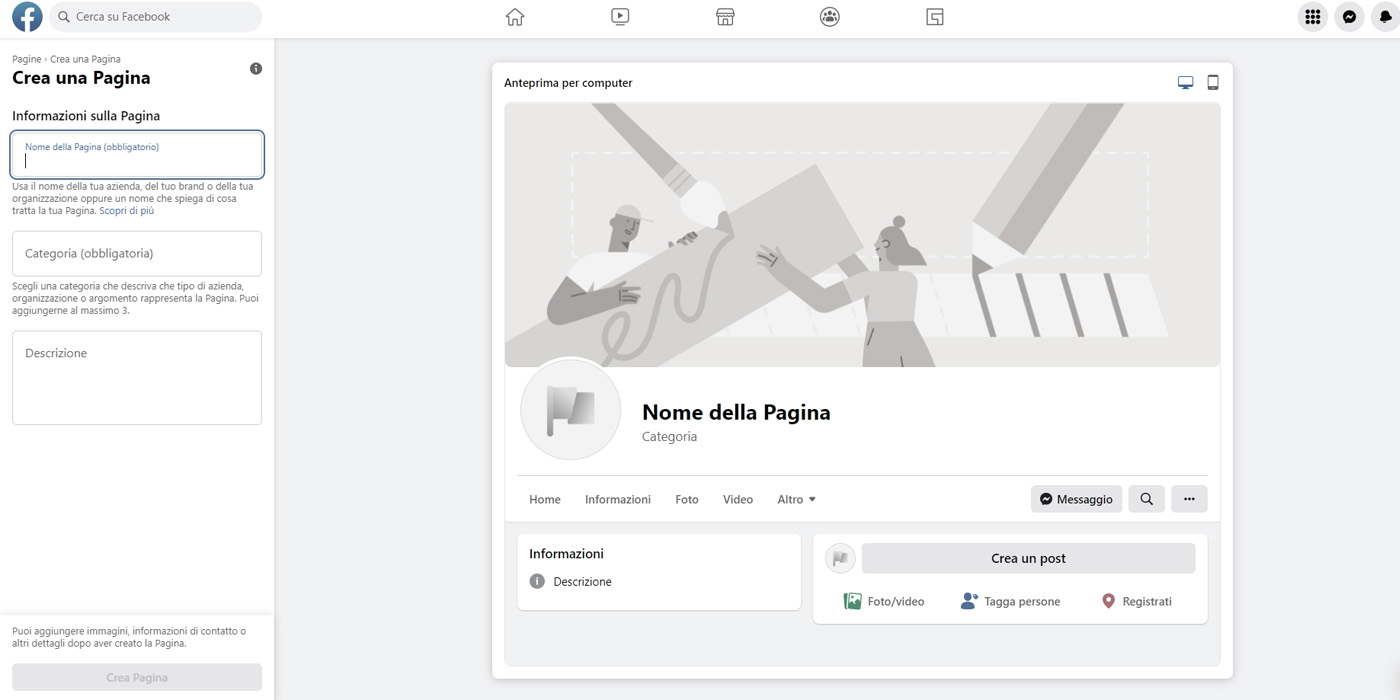Click the info icon beside Crea una Pagina
The image size is (1400, 700).
point(256,69)
